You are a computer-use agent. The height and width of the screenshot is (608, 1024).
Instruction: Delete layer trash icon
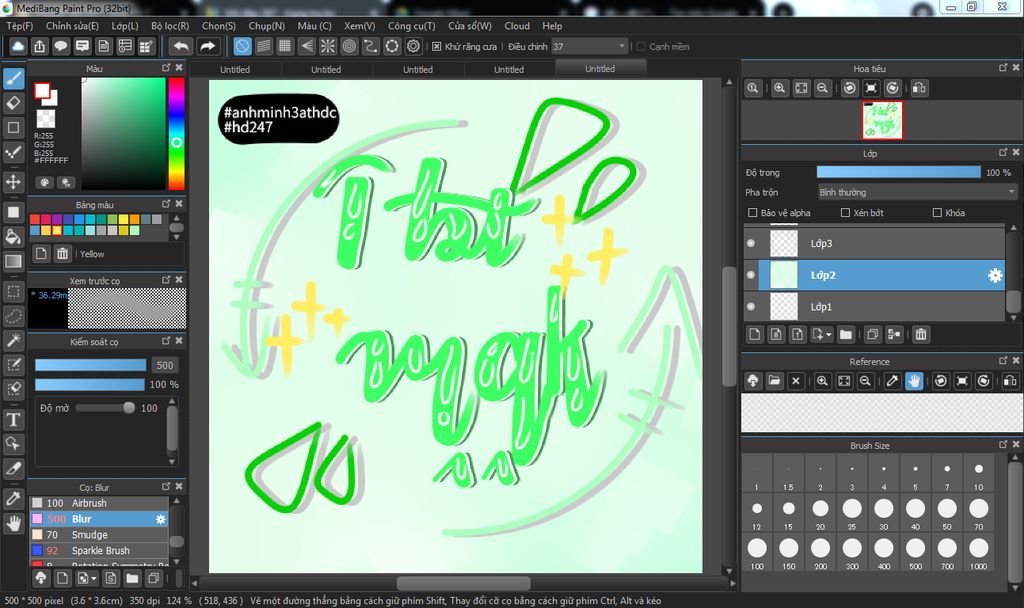[921, 334]
